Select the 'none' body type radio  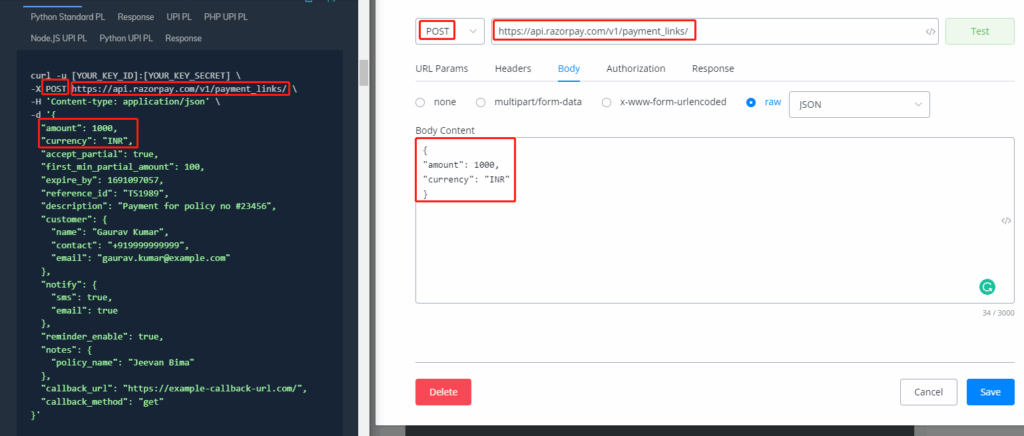(x=421, y=102)
